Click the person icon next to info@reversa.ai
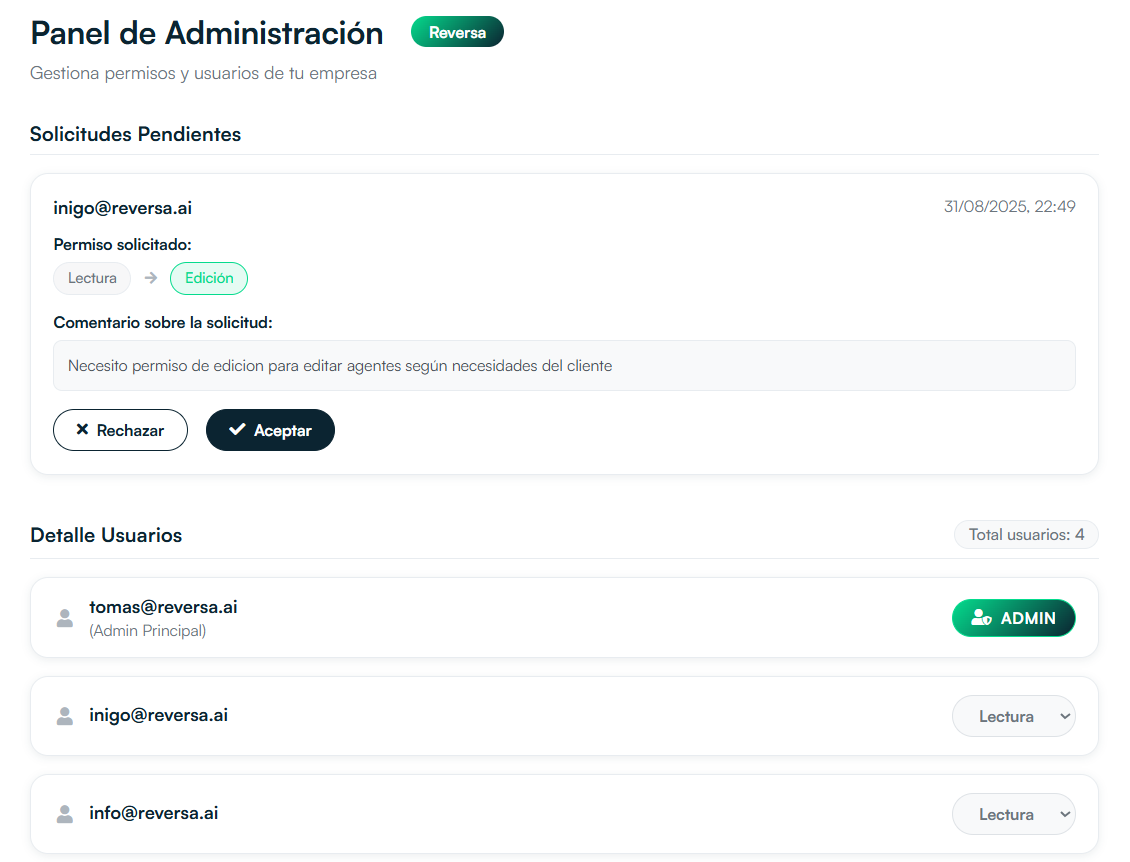 click(x=65, y=814)
